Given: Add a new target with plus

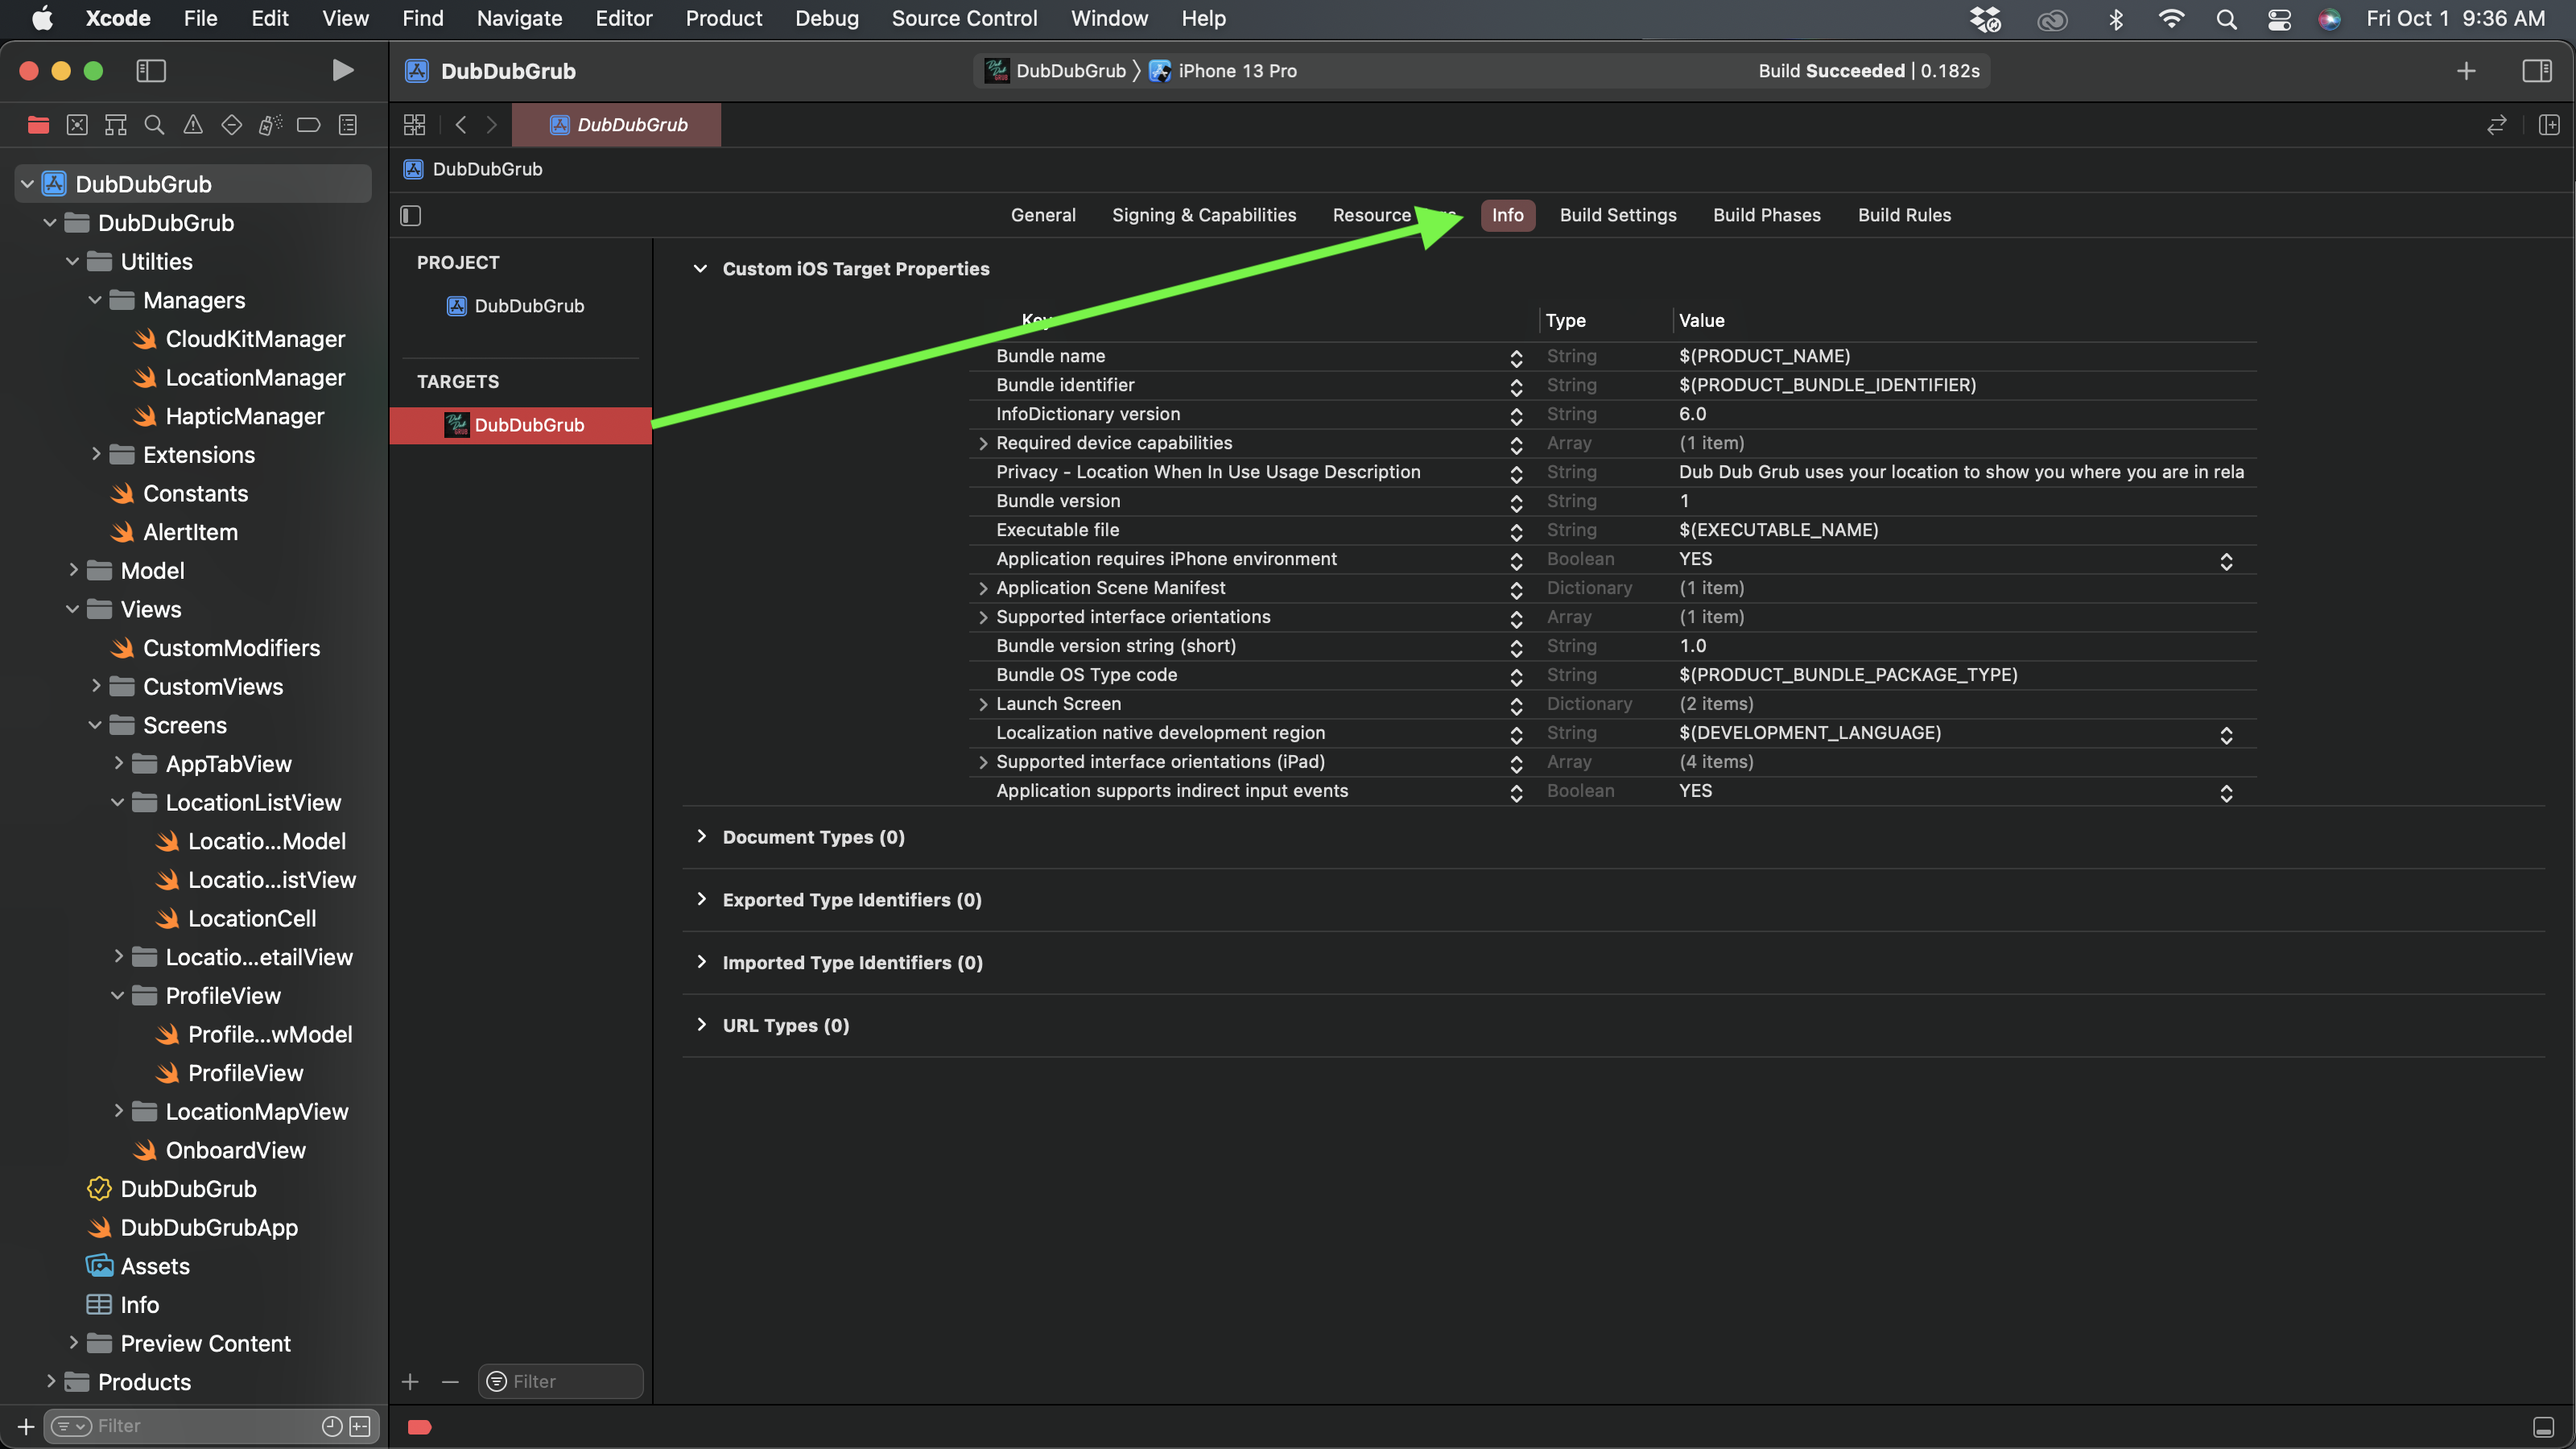Looking at the screenshot, I should tap(410, 1381).
